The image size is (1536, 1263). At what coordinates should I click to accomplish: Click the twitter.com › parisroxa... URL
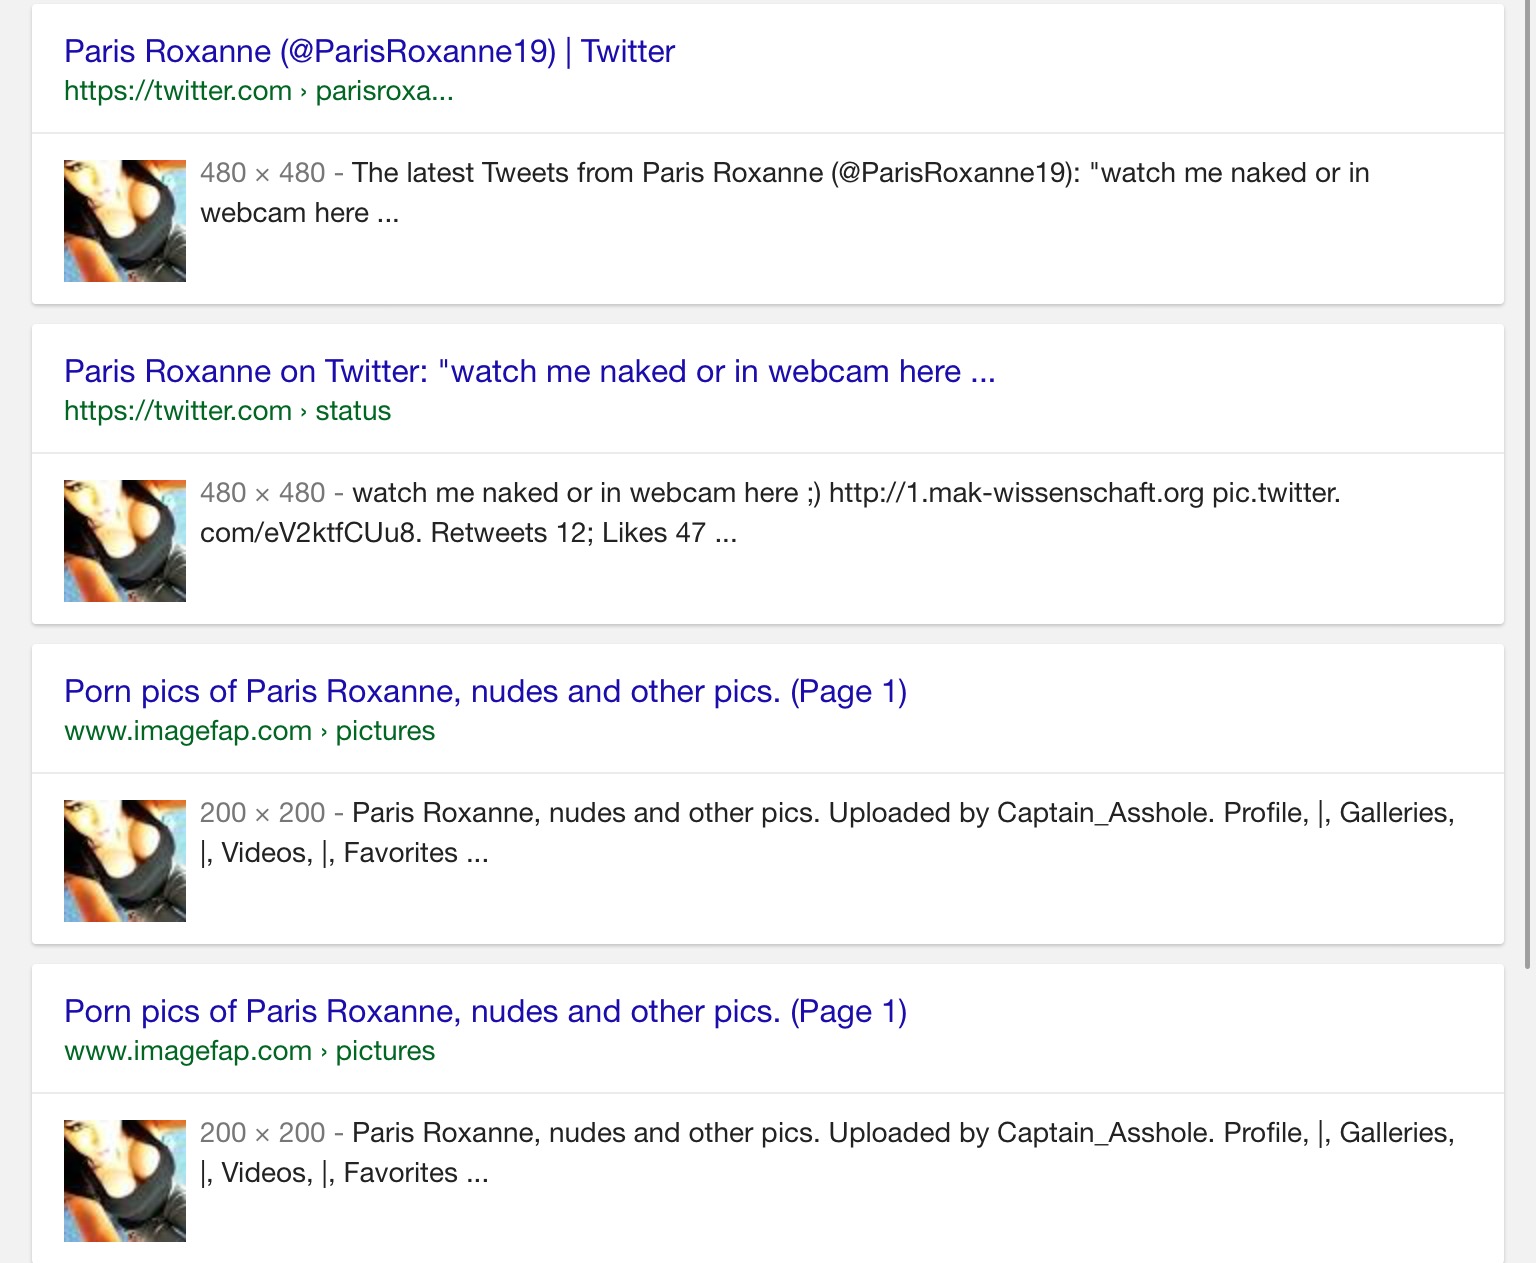258,91
